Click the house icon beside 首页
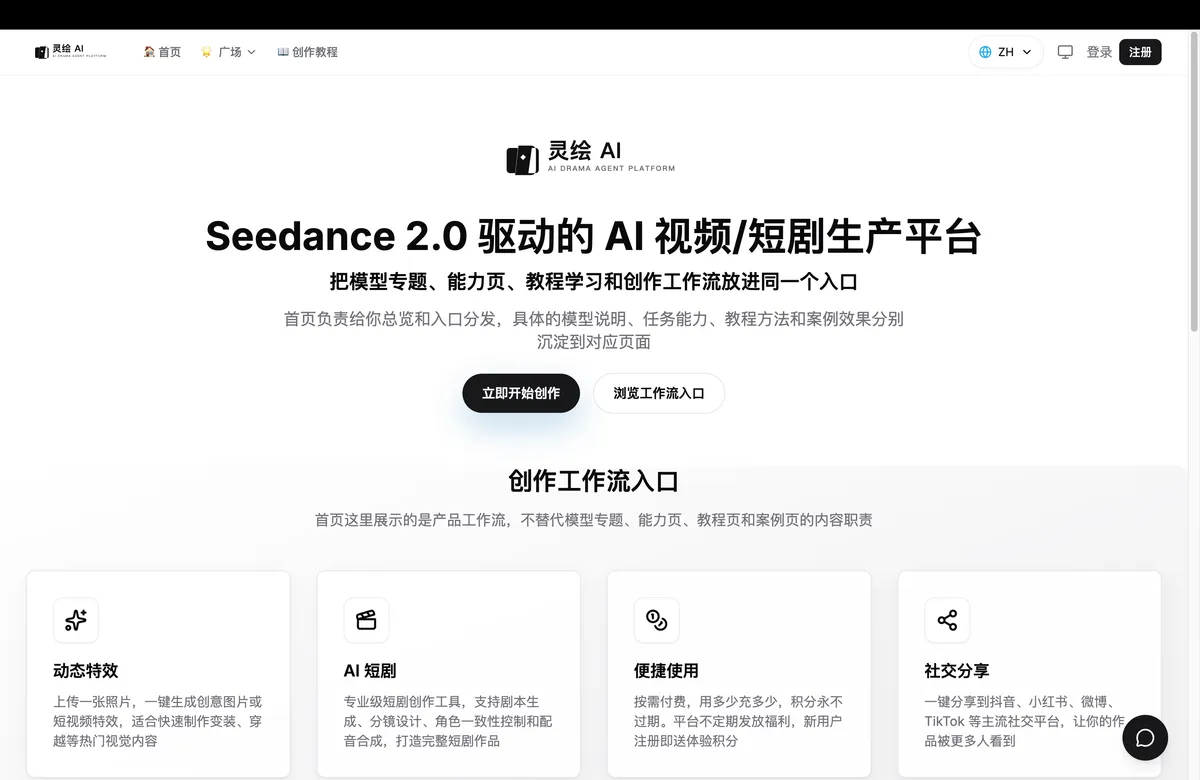The image size is (1200, 780). 149,52
